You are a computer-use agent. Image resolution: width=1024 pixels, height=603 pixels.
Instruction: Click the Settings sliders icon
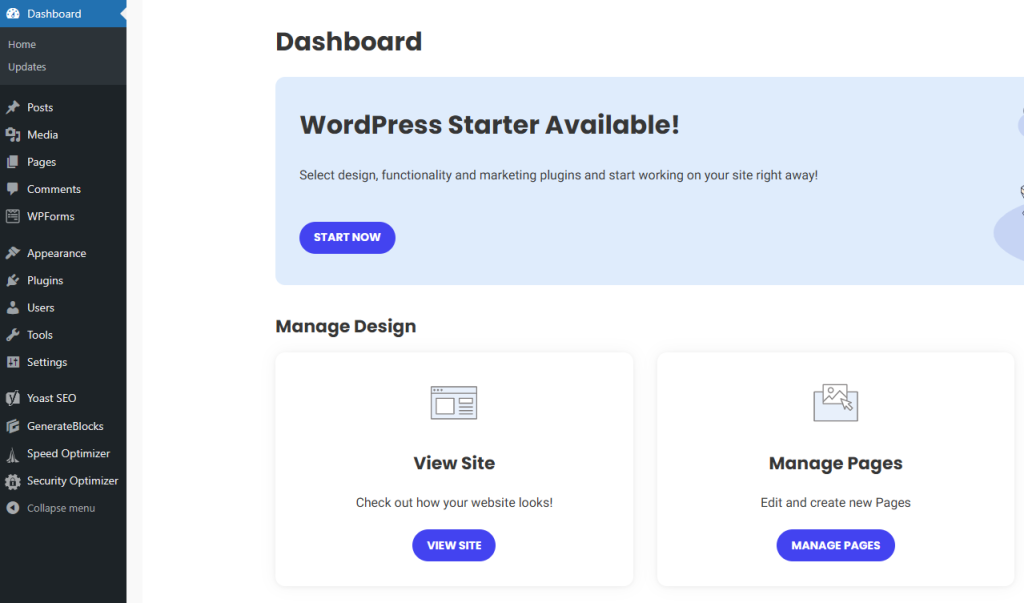pos(12,362)
